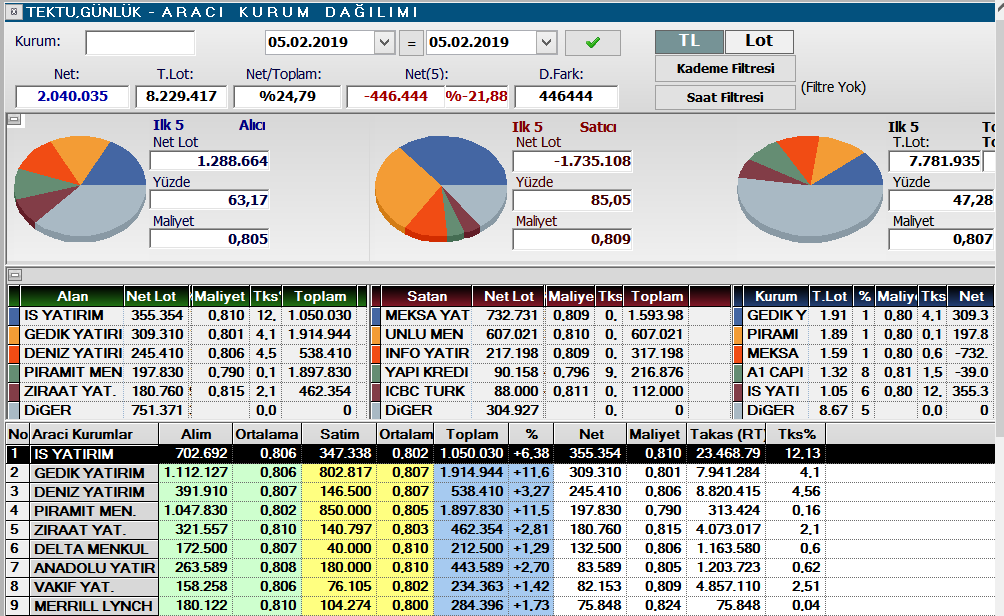Viewport: 1004px width, 616px height.
Task: Select the MERRILL LYNCH row
Action: tap(501, 606)
